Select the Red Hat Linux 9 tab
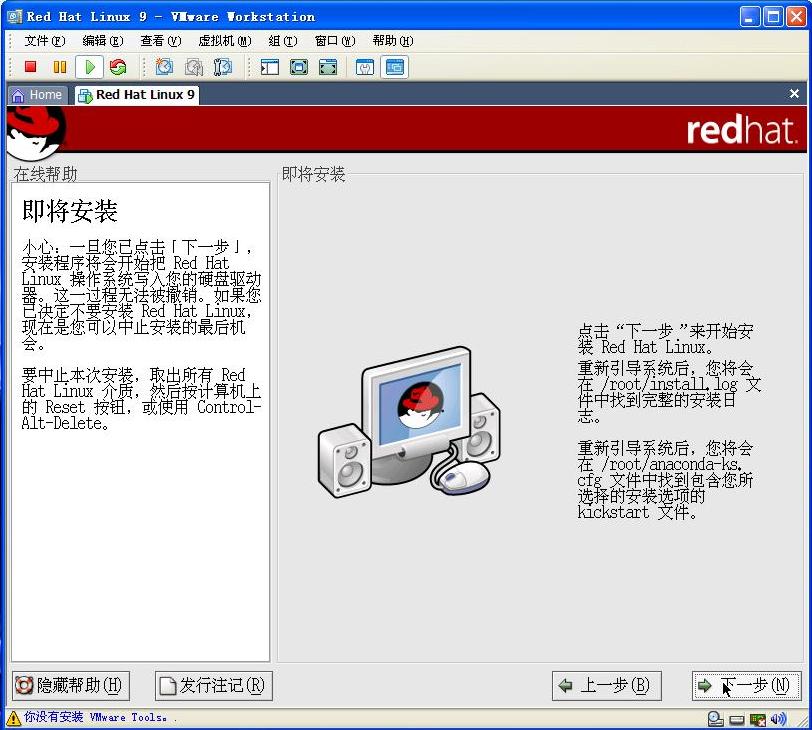The width and height of the screenshot is (812, 730). click(x=136, y=94)
